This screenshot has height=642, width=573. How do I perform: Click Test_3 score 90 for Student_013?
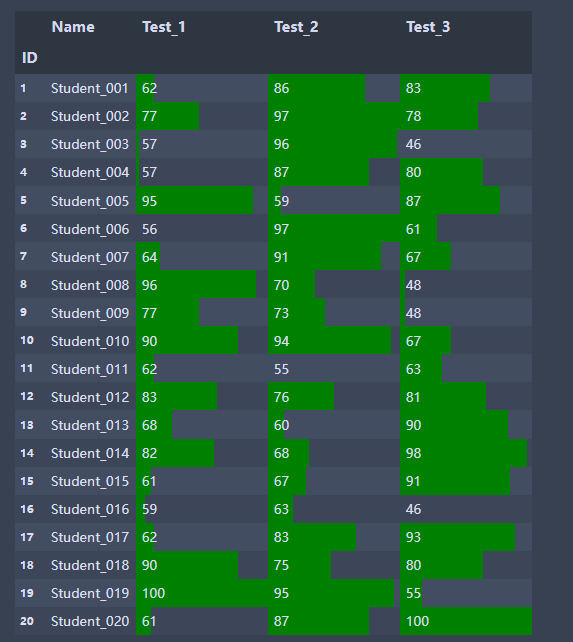(466, 425)
